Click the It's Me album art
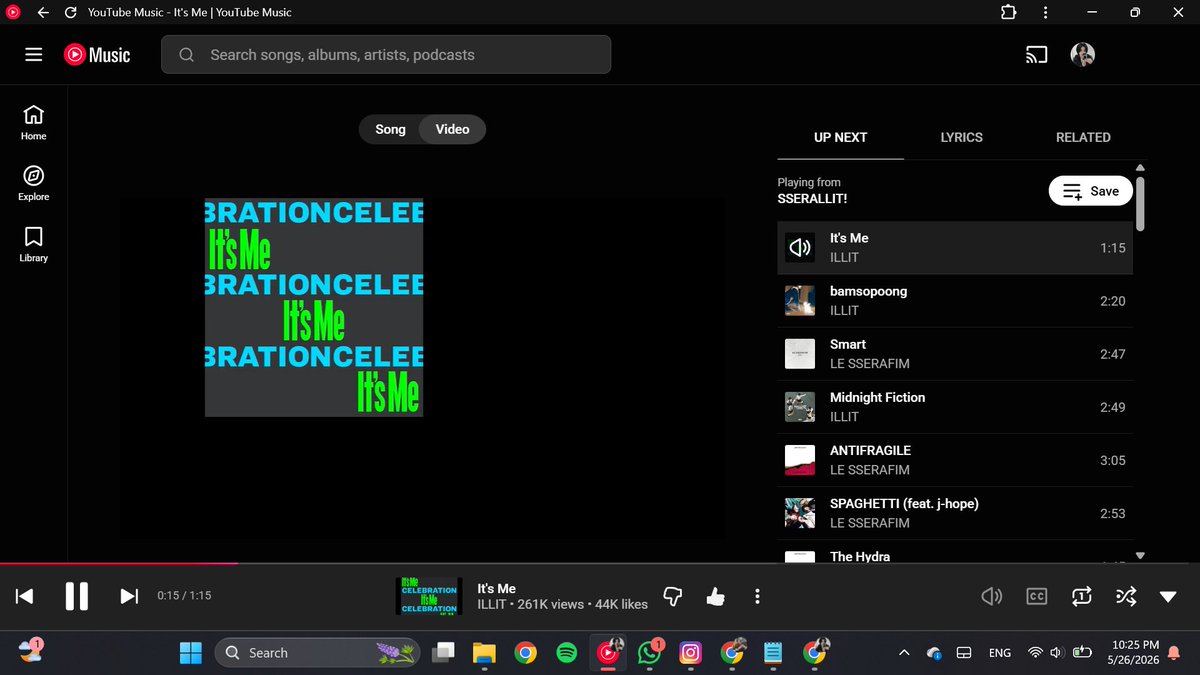The height and width of the screenshot is (675, 1200). (x=314, y=308)
